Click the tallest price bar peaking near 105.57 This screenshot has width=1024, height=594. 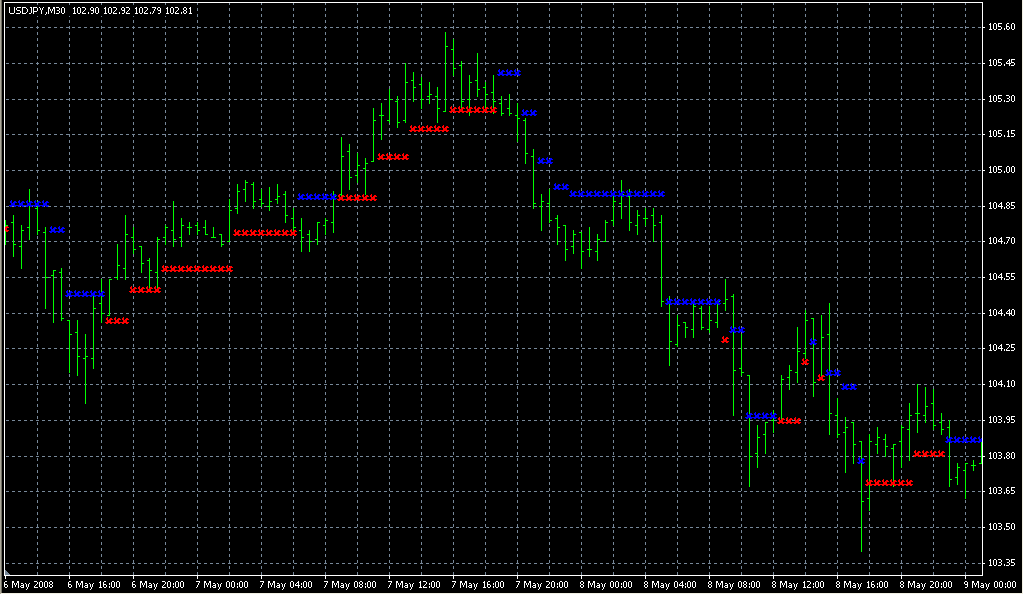pos(447,70)
